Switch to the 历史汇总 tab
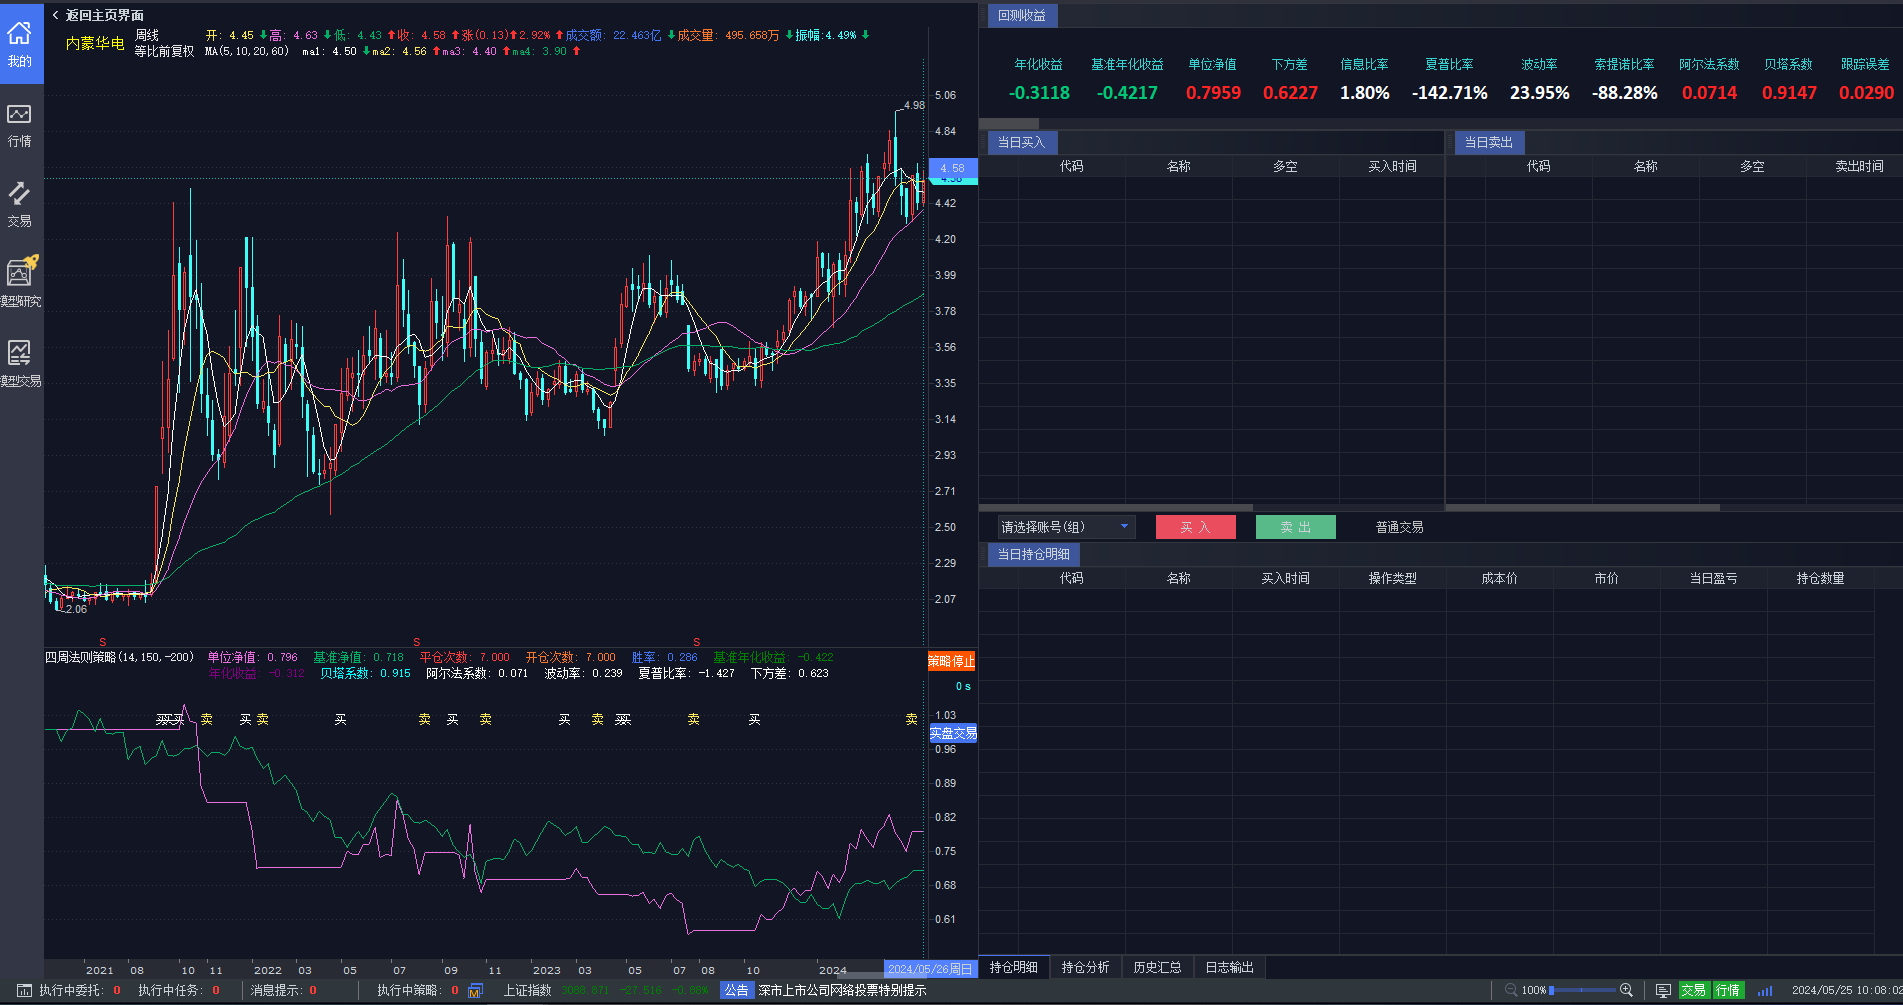The height and width of the screenshot is (1005, 1903). pos(1157,967)
